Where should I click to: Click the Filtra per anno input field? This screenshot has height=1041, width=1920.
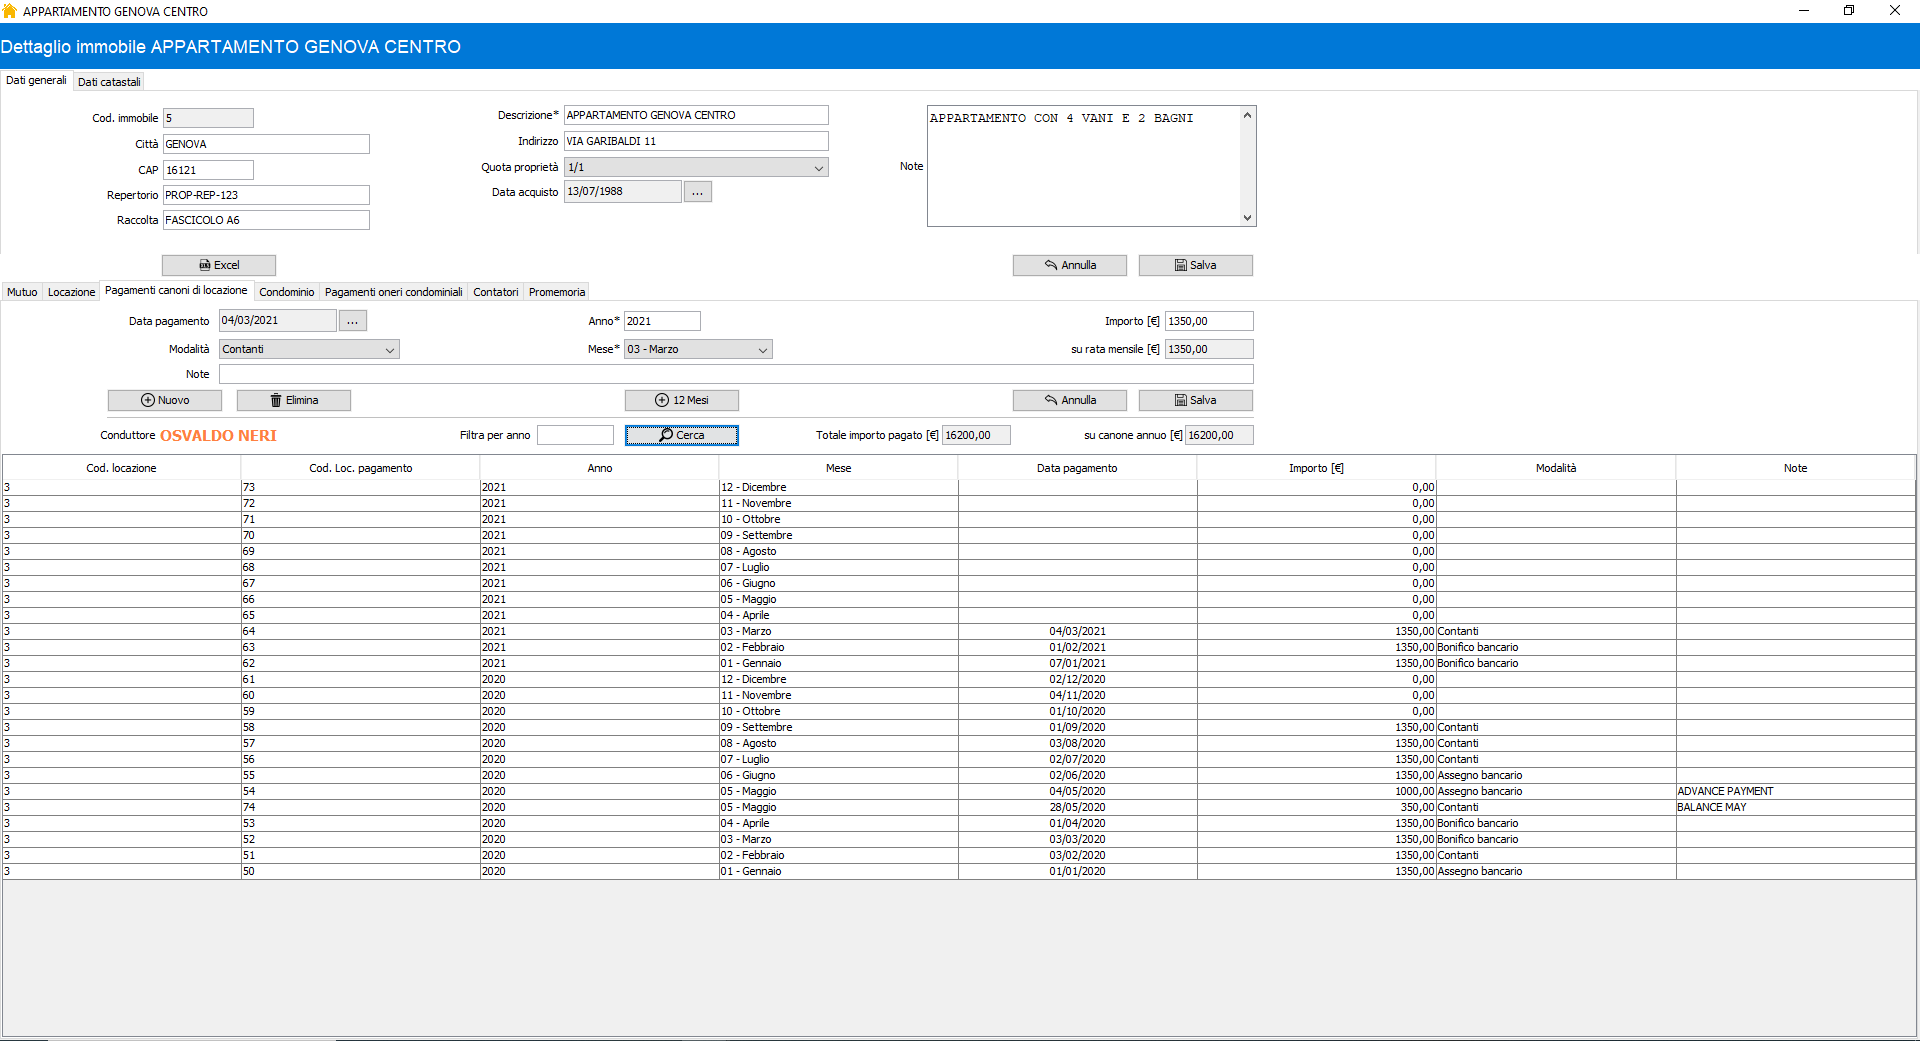point(575,435)
